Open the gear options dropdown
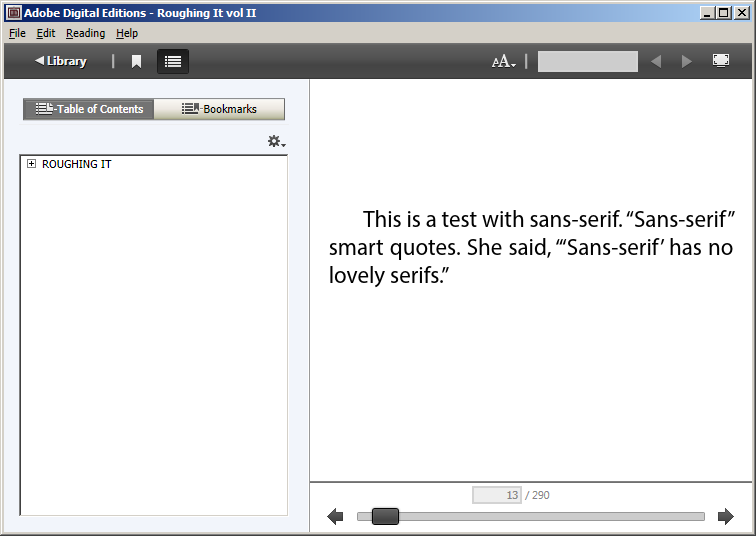The height and width of the screenshot is (536, 756). coord(277,142)
